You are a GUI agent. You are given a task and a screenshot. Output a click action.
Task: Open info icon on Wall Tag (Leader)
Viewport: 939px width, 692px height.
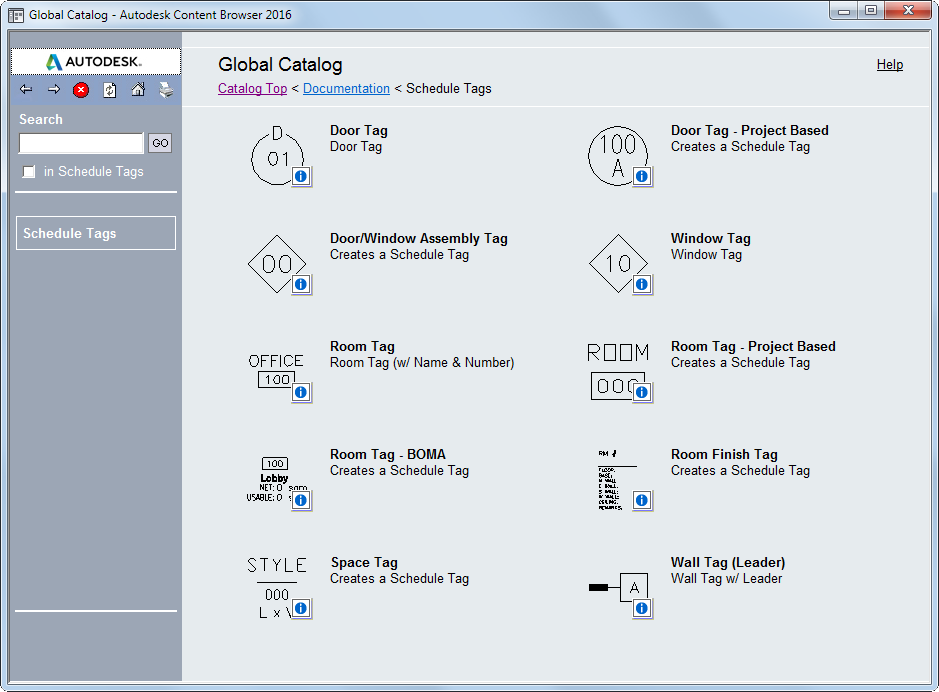pyautogui.click(x=642, y=609)
